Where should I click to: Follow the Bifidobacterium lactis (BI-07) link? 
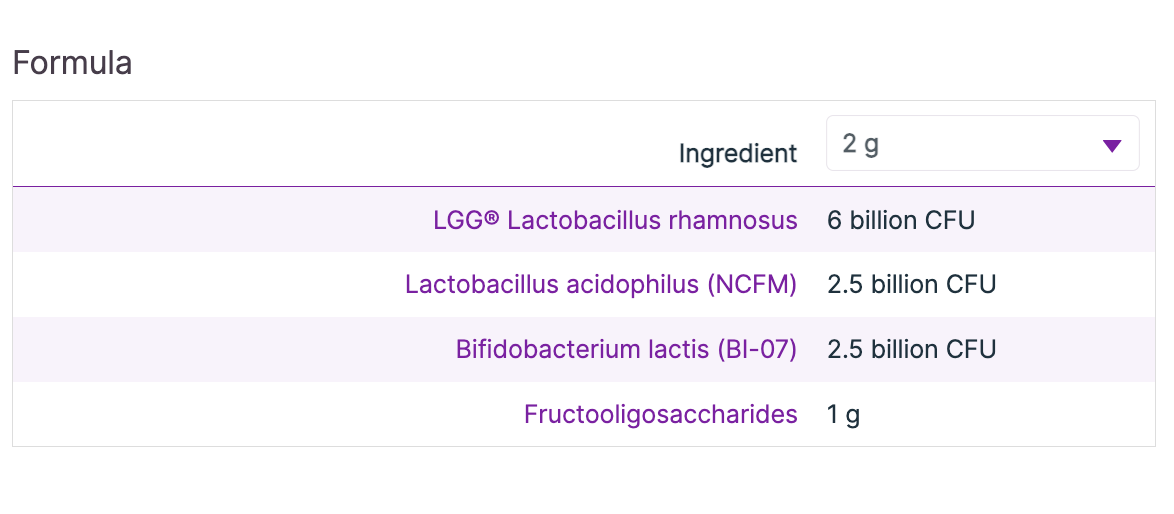tap(626, 350)
